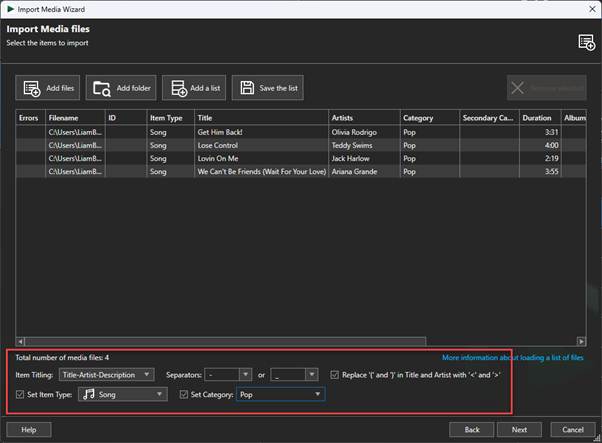This screenshot has width=602, height=443.
Task: Toggle the Set Category checkbox
Action: [x=184, y=395]
